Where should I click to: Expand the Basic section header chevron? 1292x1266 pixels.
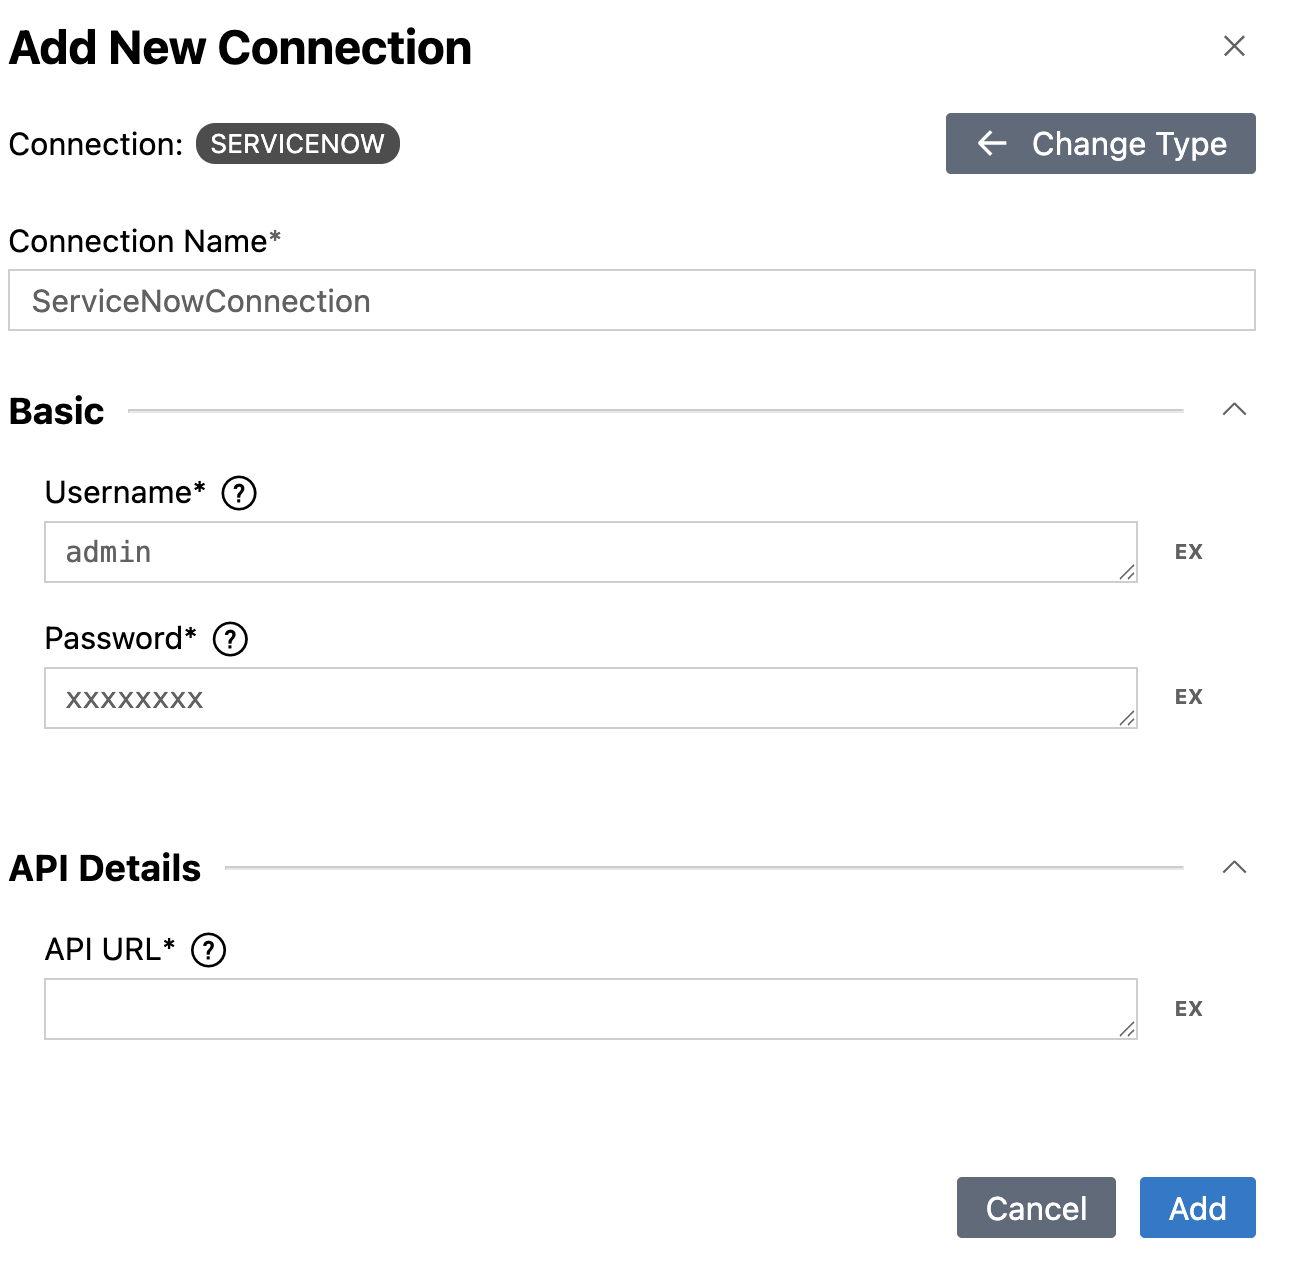coord(1236,410)
